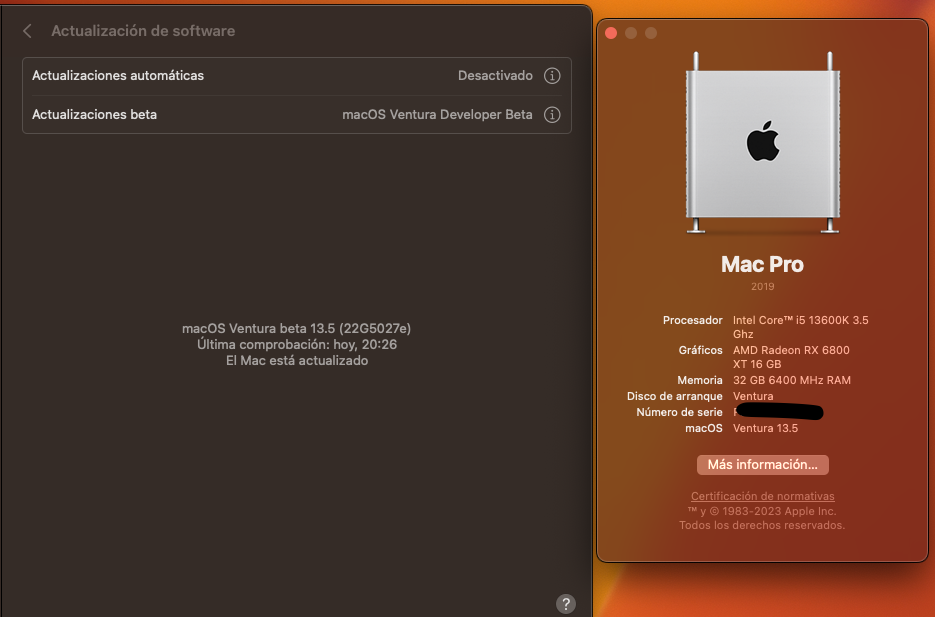Click the Número de serie label
935x617 pixels.
pos(679,413)
